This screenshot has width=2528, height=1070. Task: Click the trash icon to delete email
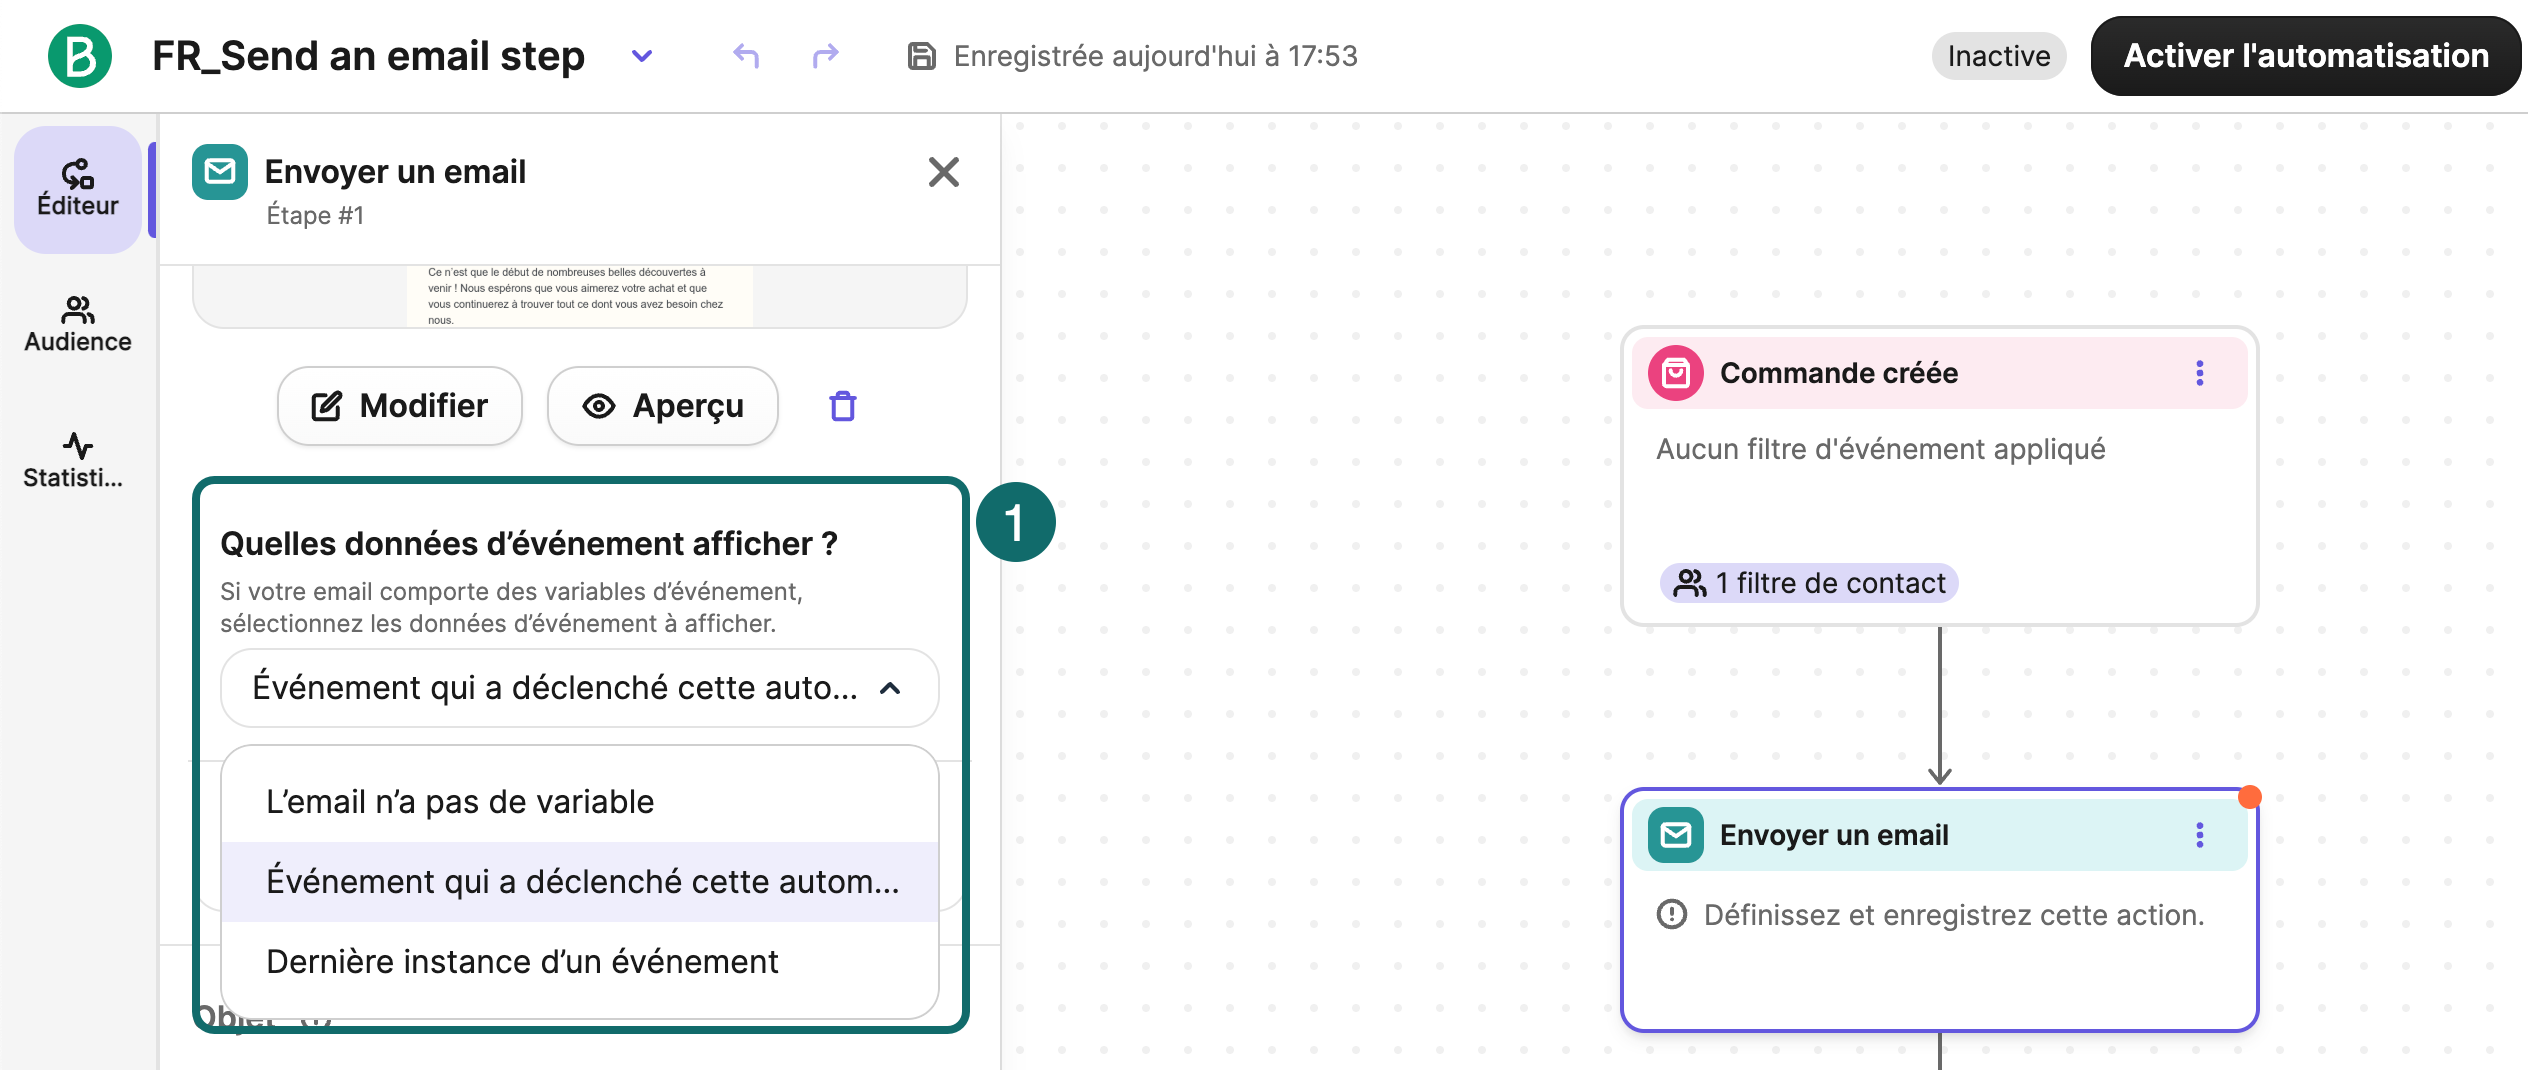pos(843,406)
